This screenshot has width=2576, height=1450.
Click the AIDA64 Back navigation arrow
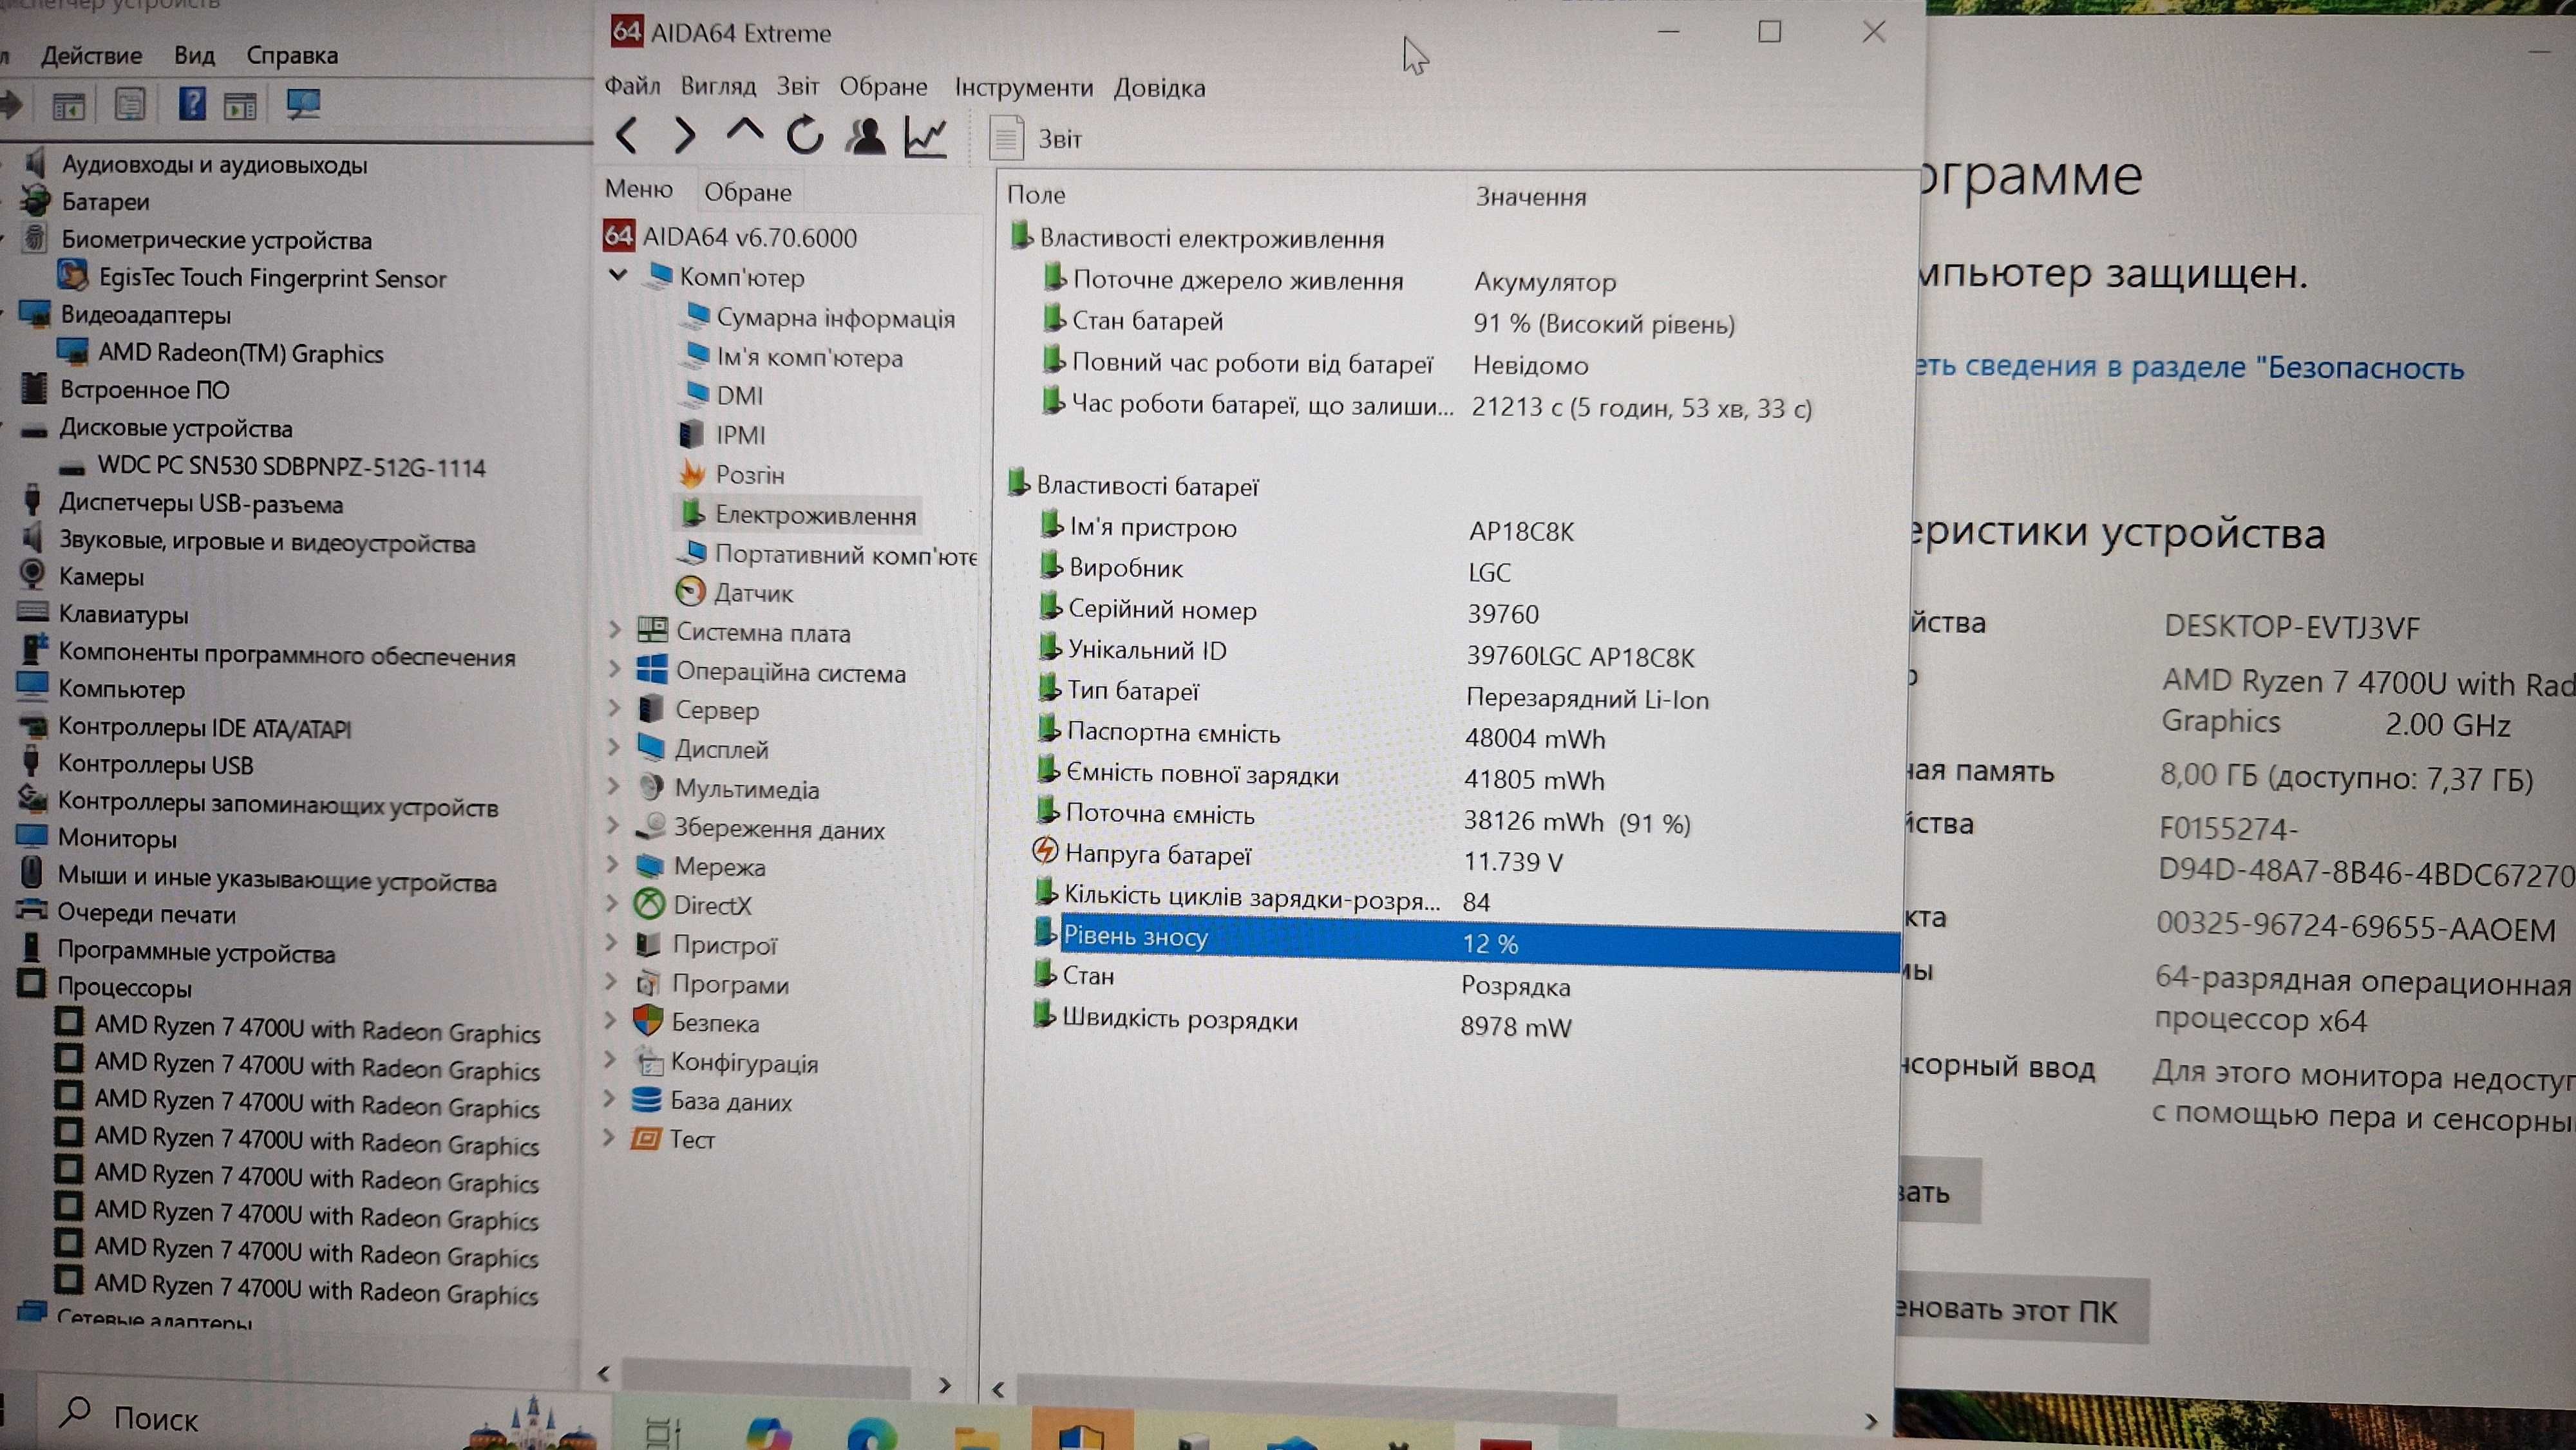(627, 135)
